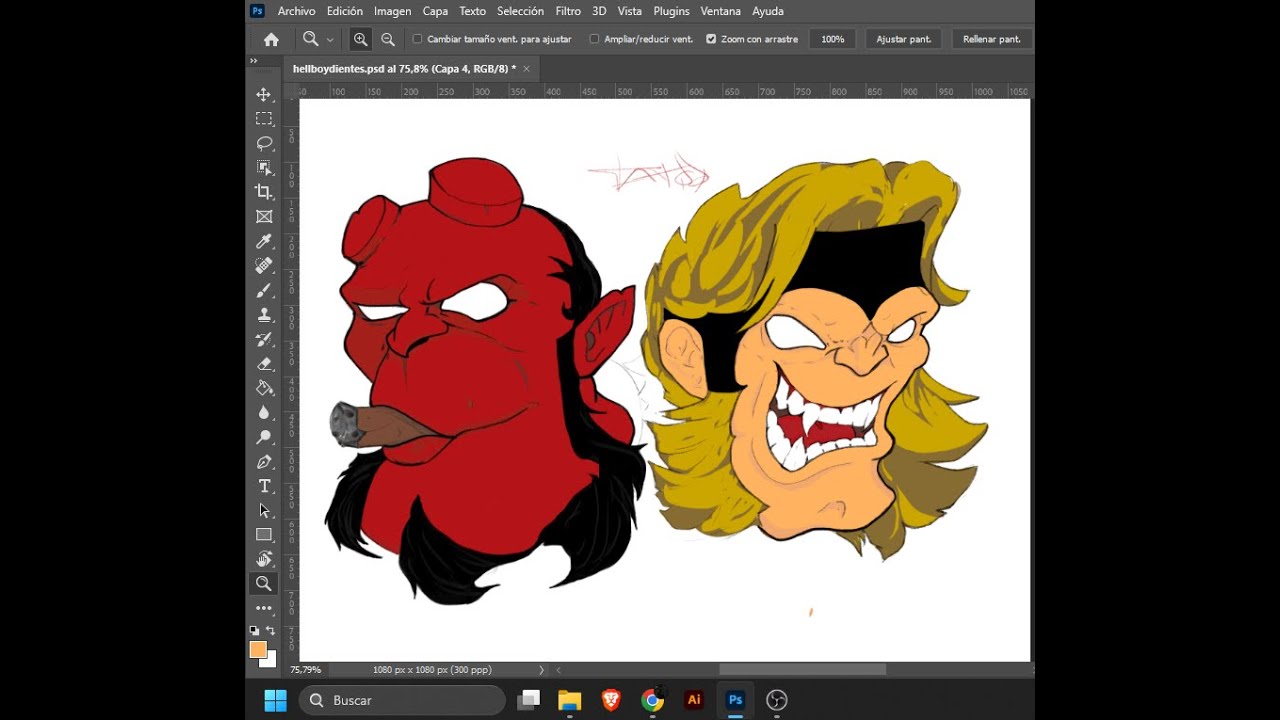Click the Home button in options bar
Image resolution: width=1280 pixels, height=720 pixels.
pos(271,39)
